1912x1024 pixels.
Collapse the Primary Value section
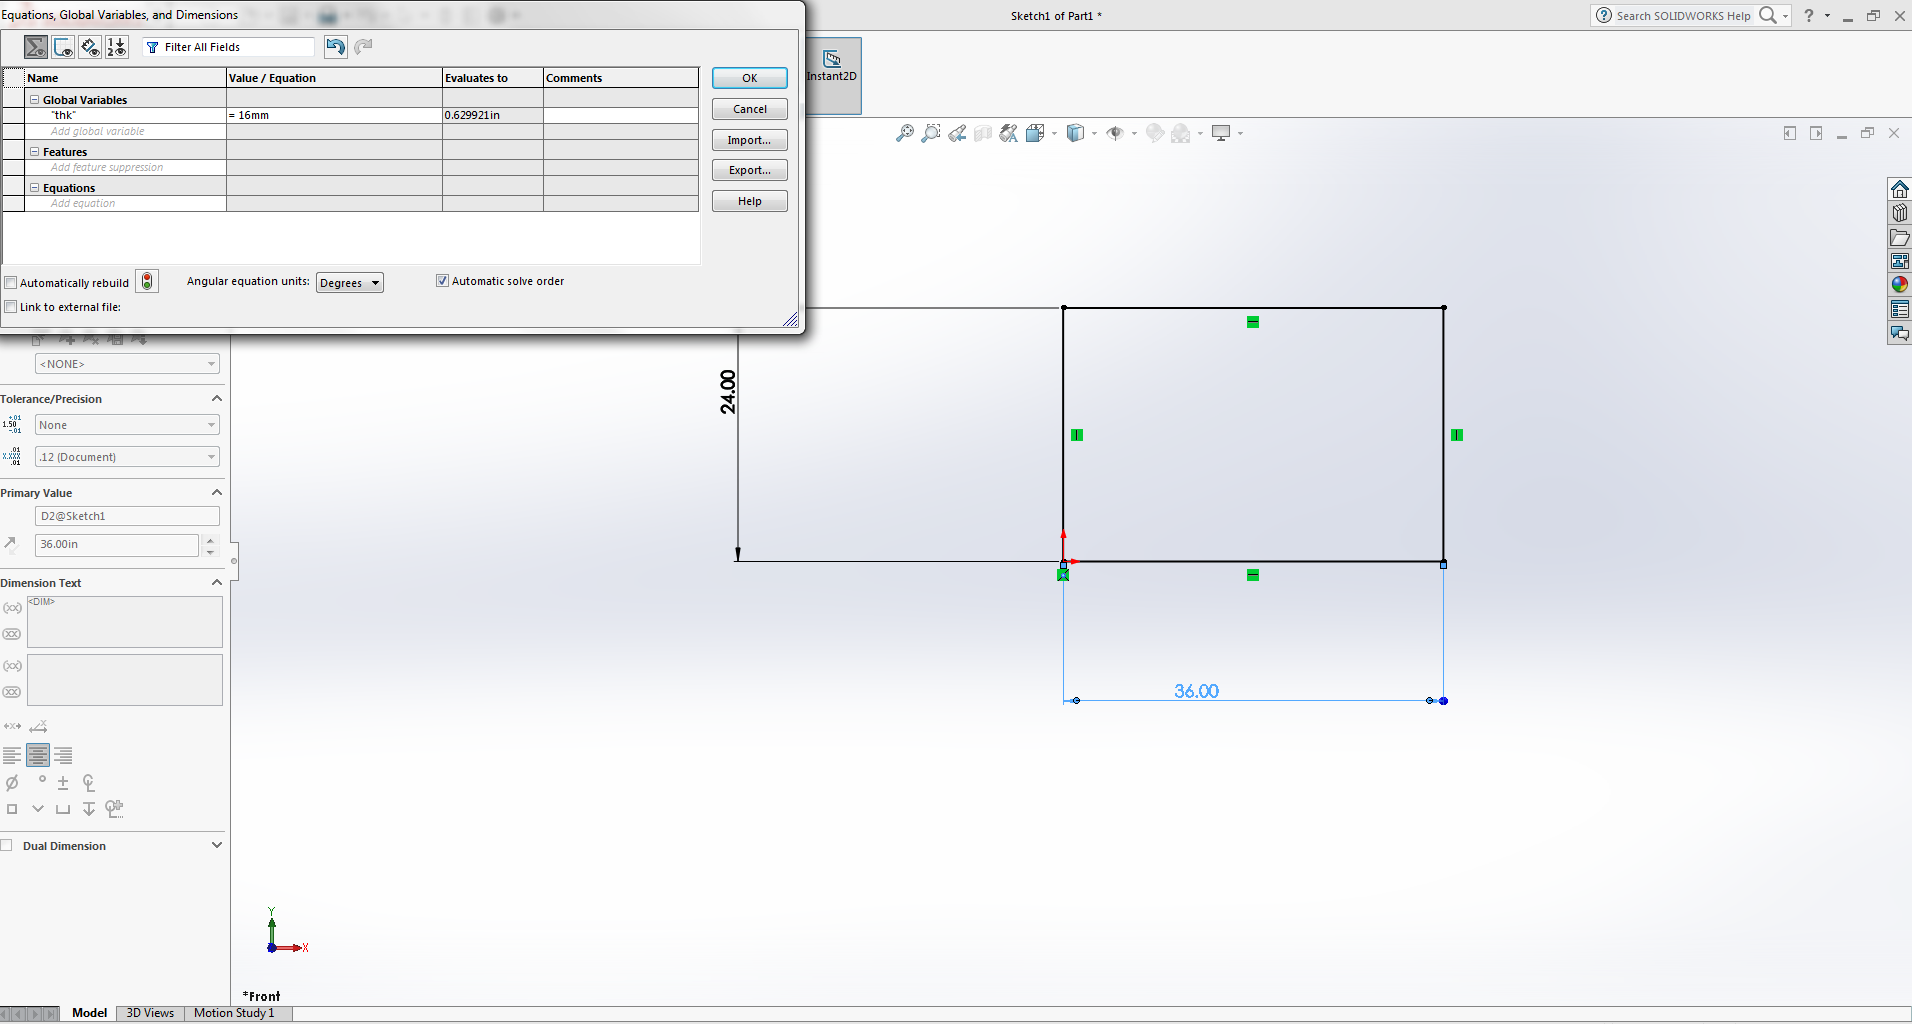pyautogui.click(x=216, y=492)
